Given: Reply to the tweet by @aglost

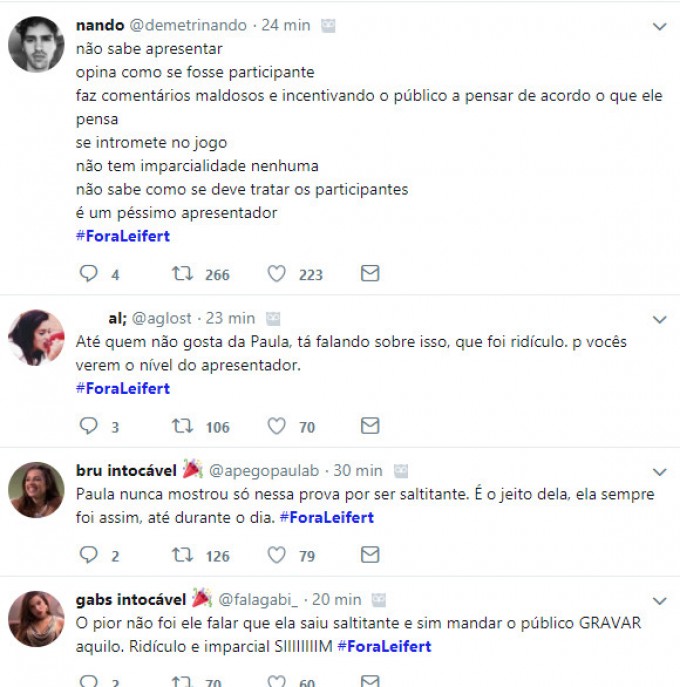Looking at the screenshot, I should (88, 426).
